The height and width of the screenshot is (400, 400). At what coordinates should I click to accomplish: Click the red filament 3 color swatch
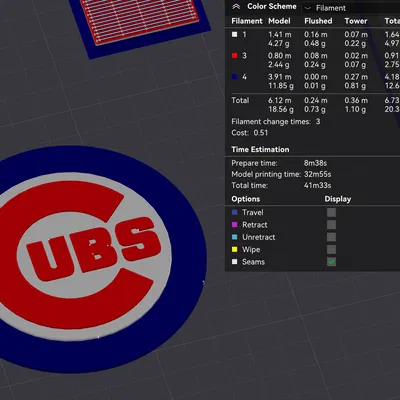pos(235,56)
